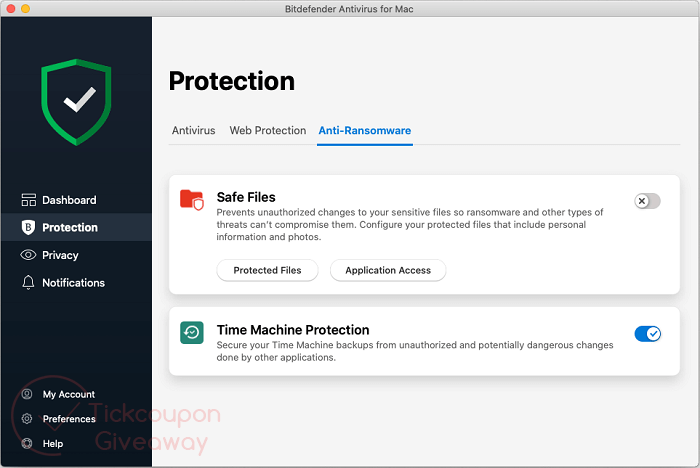Open My Account link
This screenshot has height=468, width=700.
click(x=69, y=394)
